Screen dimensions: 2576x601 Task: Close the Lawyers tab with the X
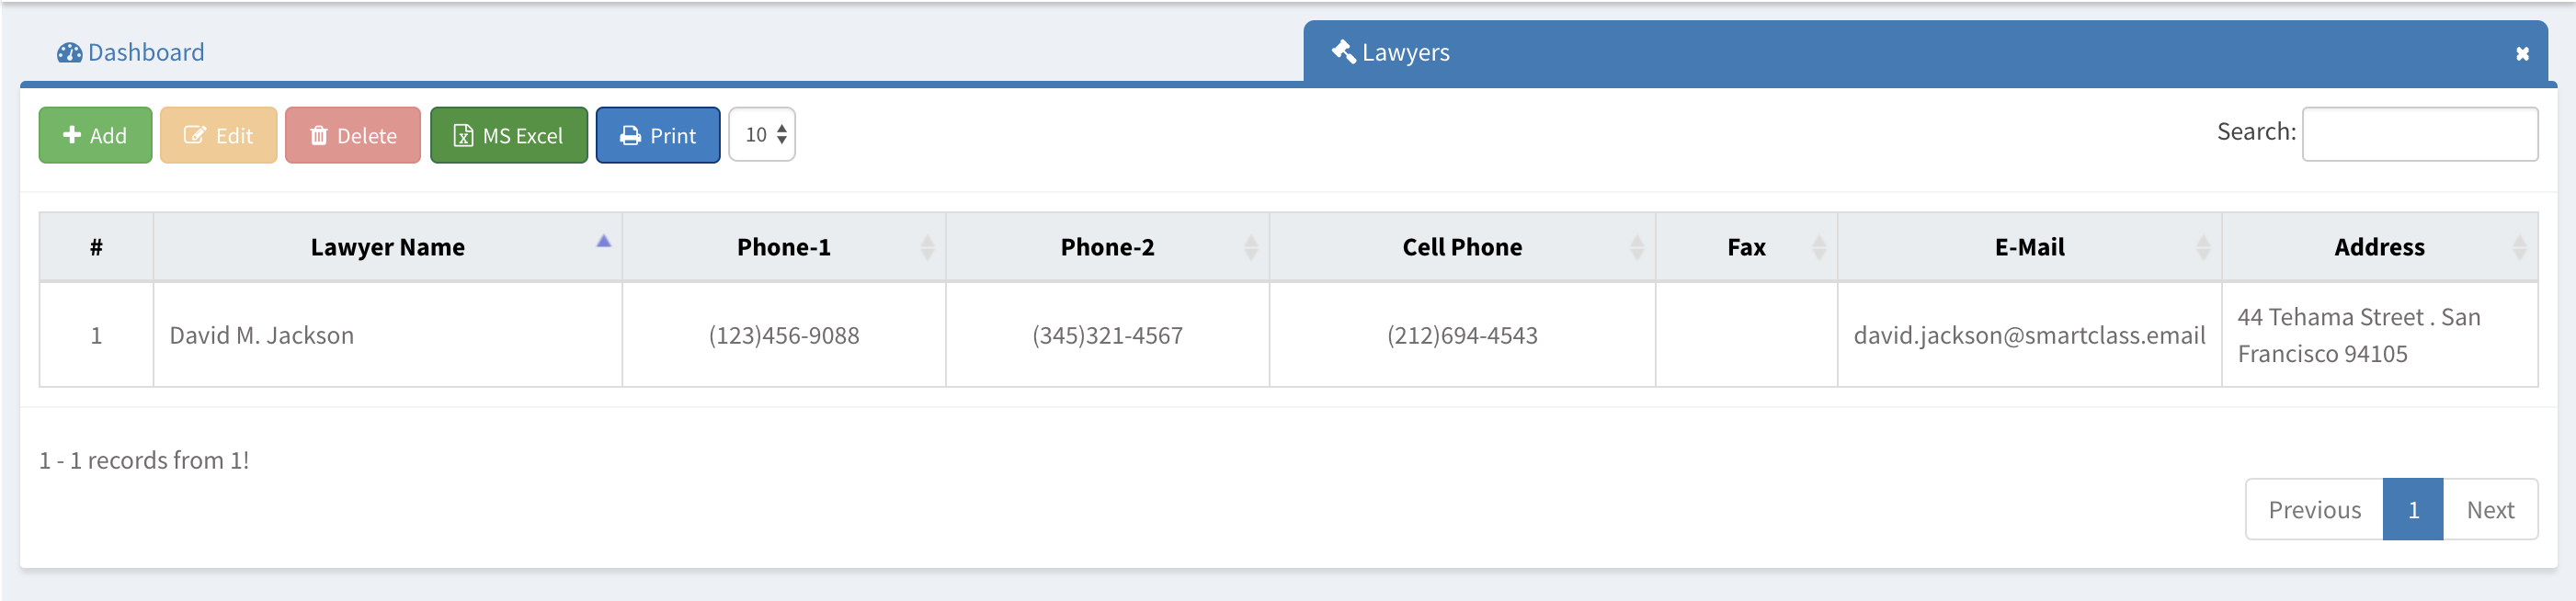pos(2522,54)
